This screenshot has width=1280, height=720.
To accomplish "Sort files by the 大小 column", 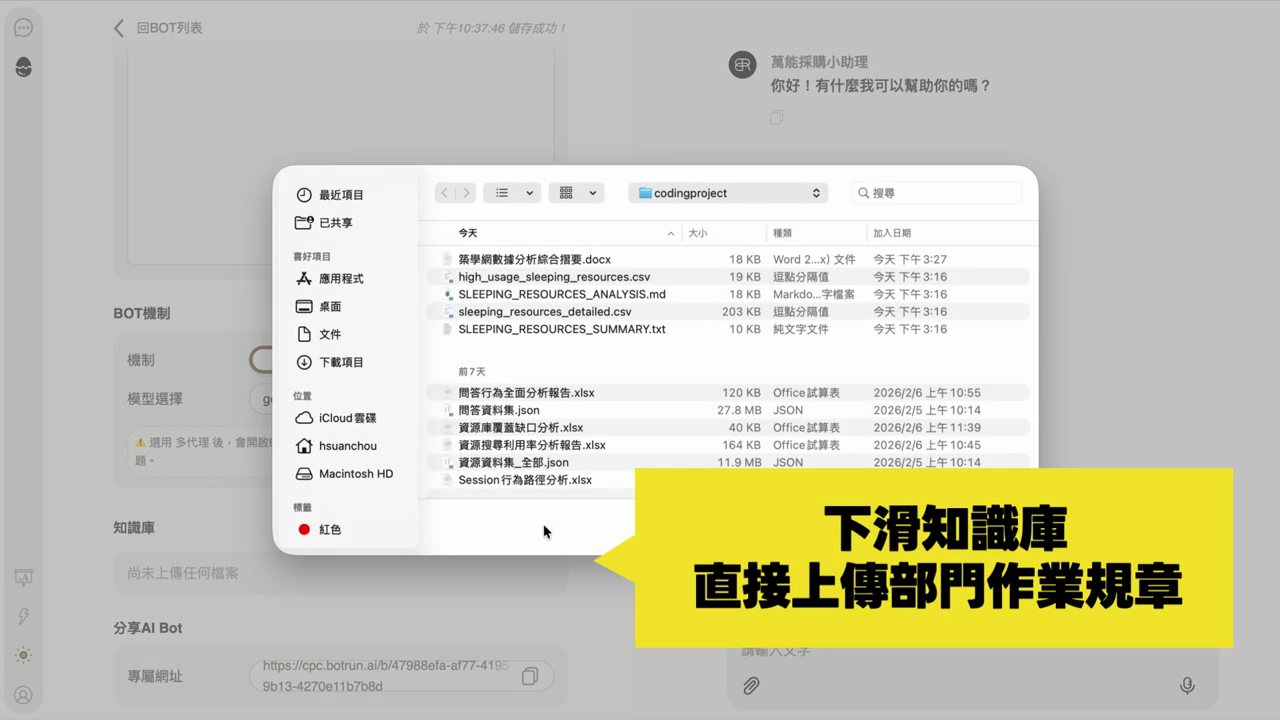I will 697,233.
